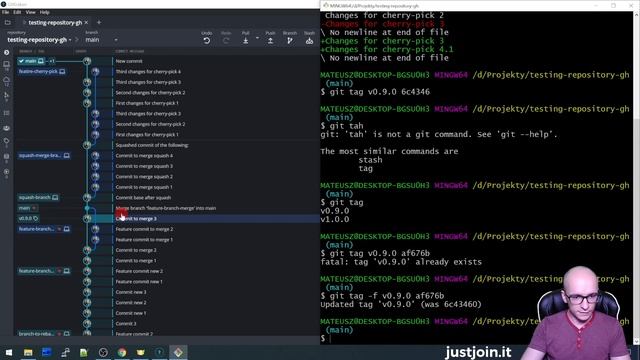Image resolution: width=640 pixels, height=360 pixels.
Task: Open the Tags sidebar icon
Action: click(7, 142)
